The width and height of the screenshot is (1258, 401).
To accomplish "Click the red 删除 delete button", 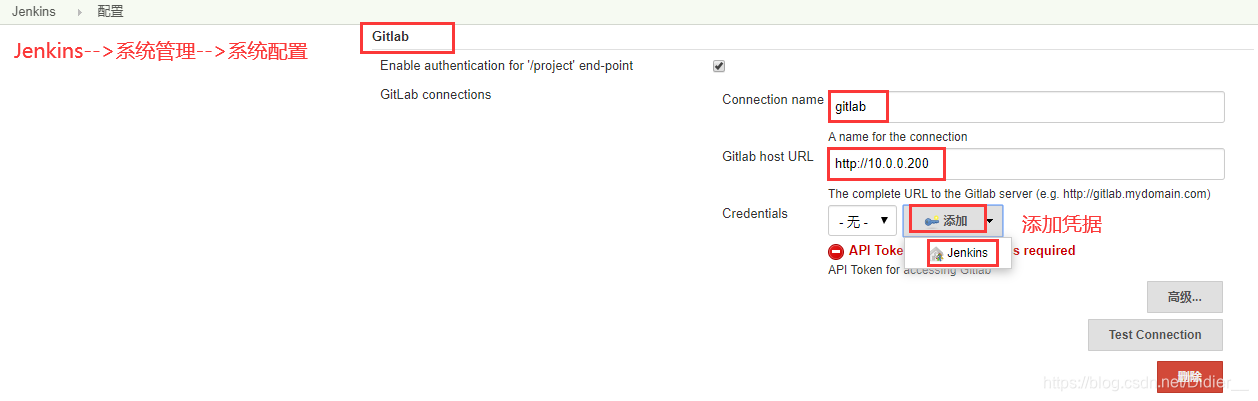I will pos(1189,376).
